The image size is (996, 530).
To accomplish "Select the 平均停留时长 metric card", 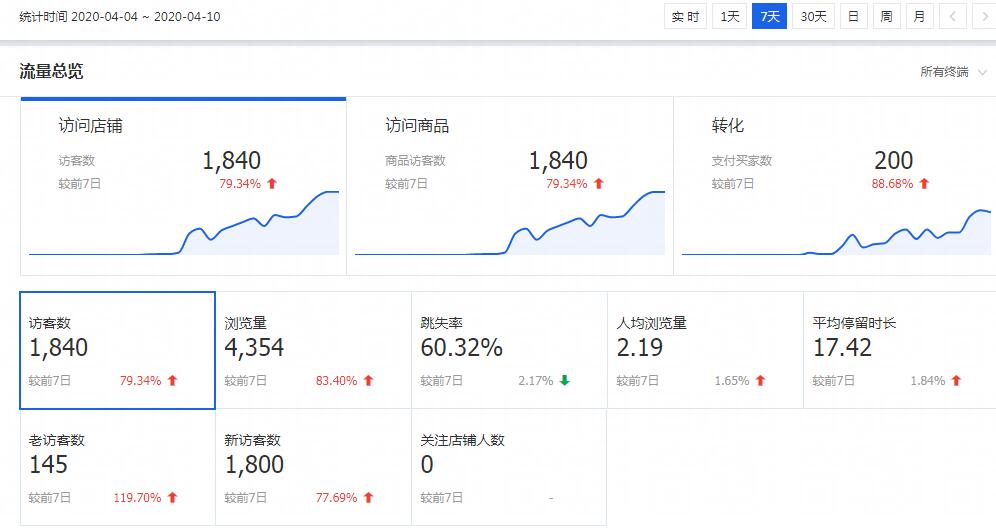I will click(x=900, y=350).
